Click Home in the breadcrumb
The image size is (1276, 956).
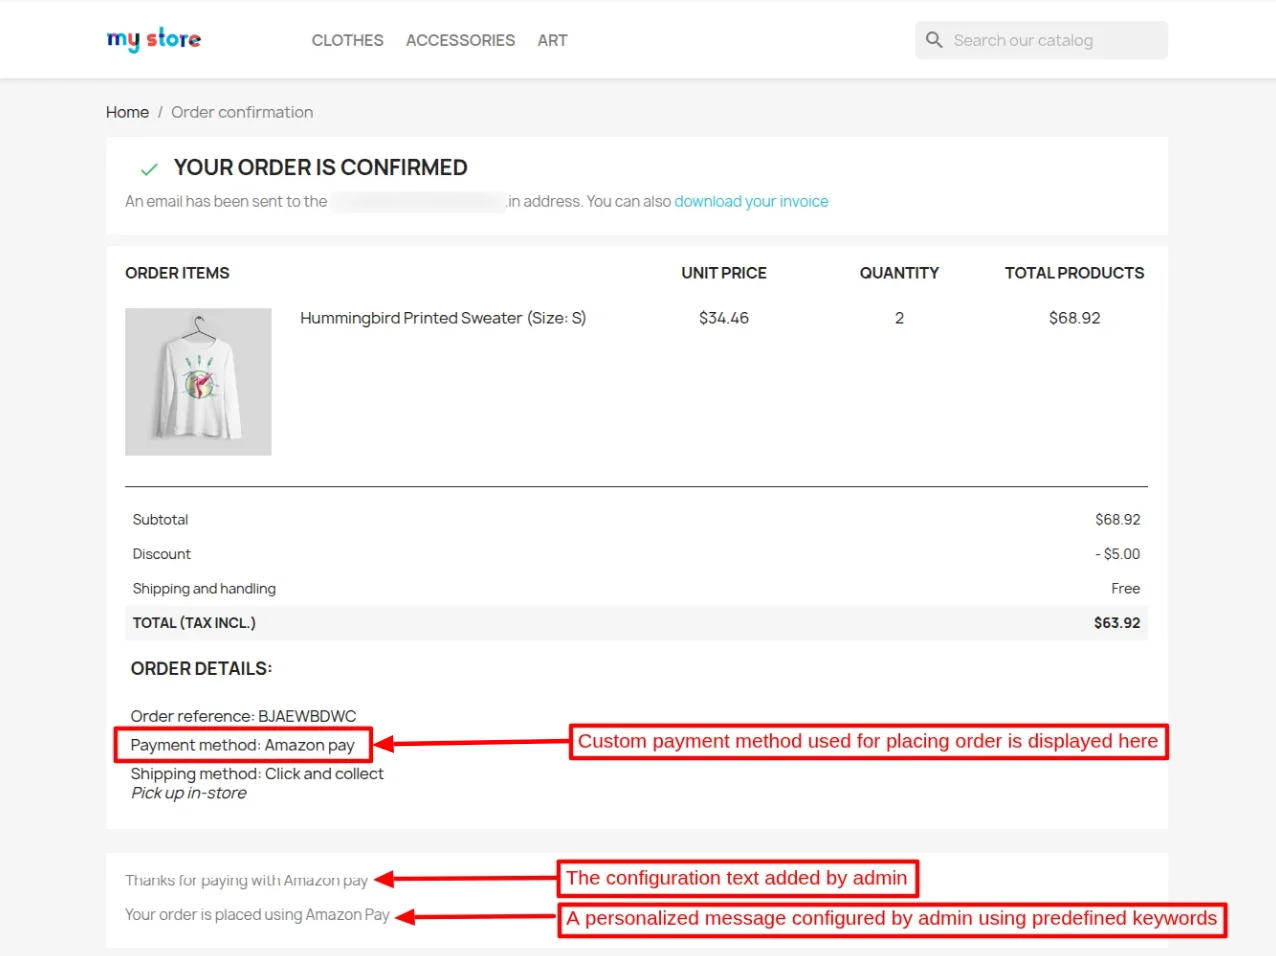click(127, 112)
